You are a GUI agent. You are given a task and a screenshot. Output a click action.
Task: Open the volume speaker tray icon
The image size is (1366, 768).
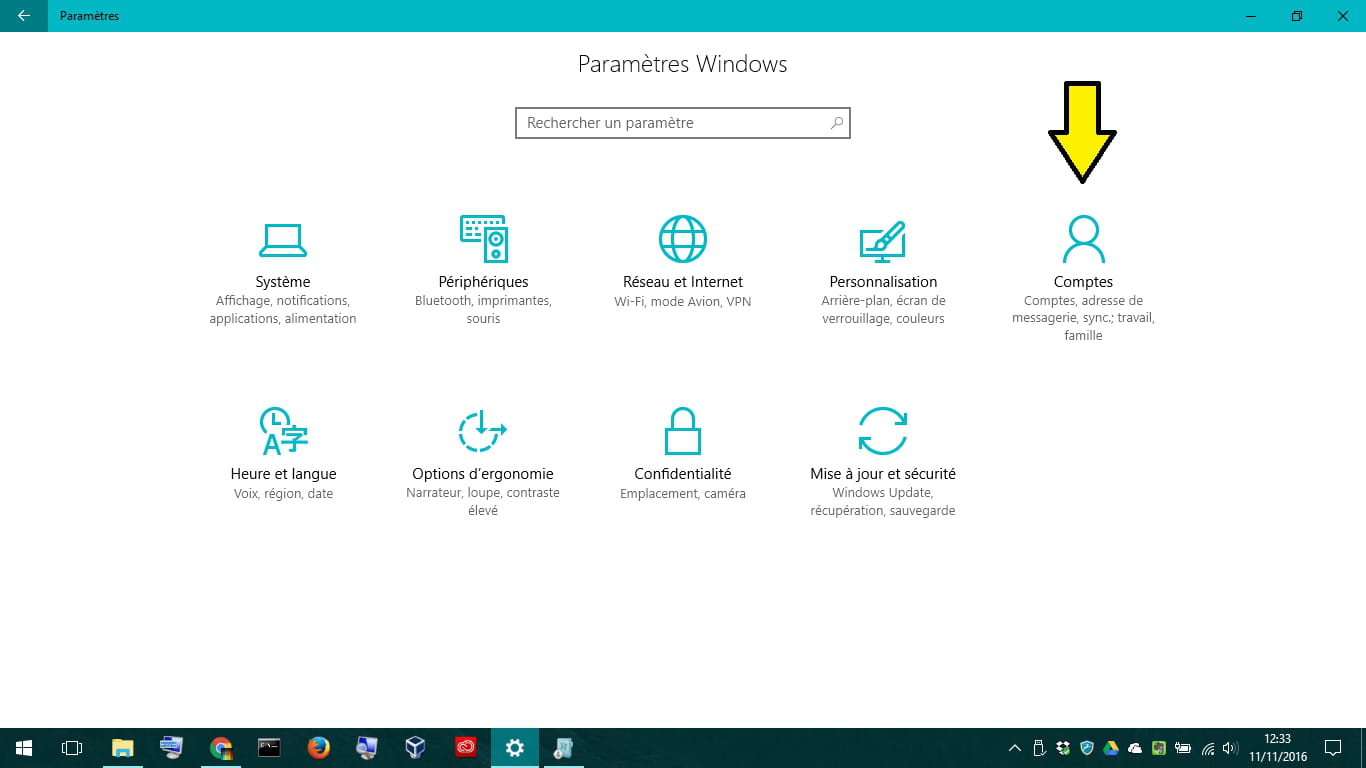click(x=1230, y=748)
